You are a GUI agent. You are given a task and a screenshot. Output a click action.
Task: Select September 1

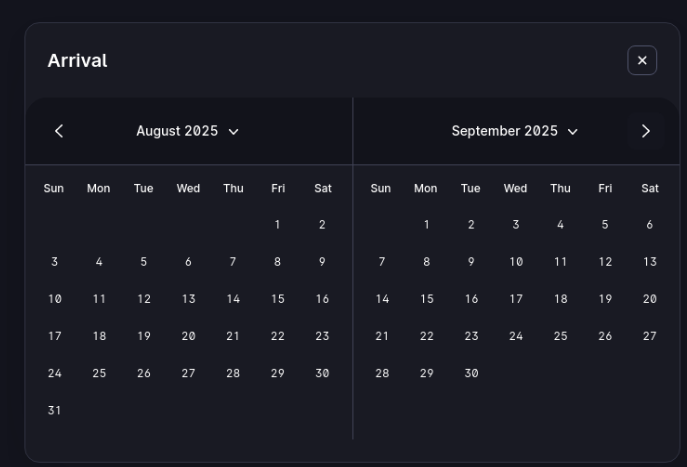tap(426, 225)
